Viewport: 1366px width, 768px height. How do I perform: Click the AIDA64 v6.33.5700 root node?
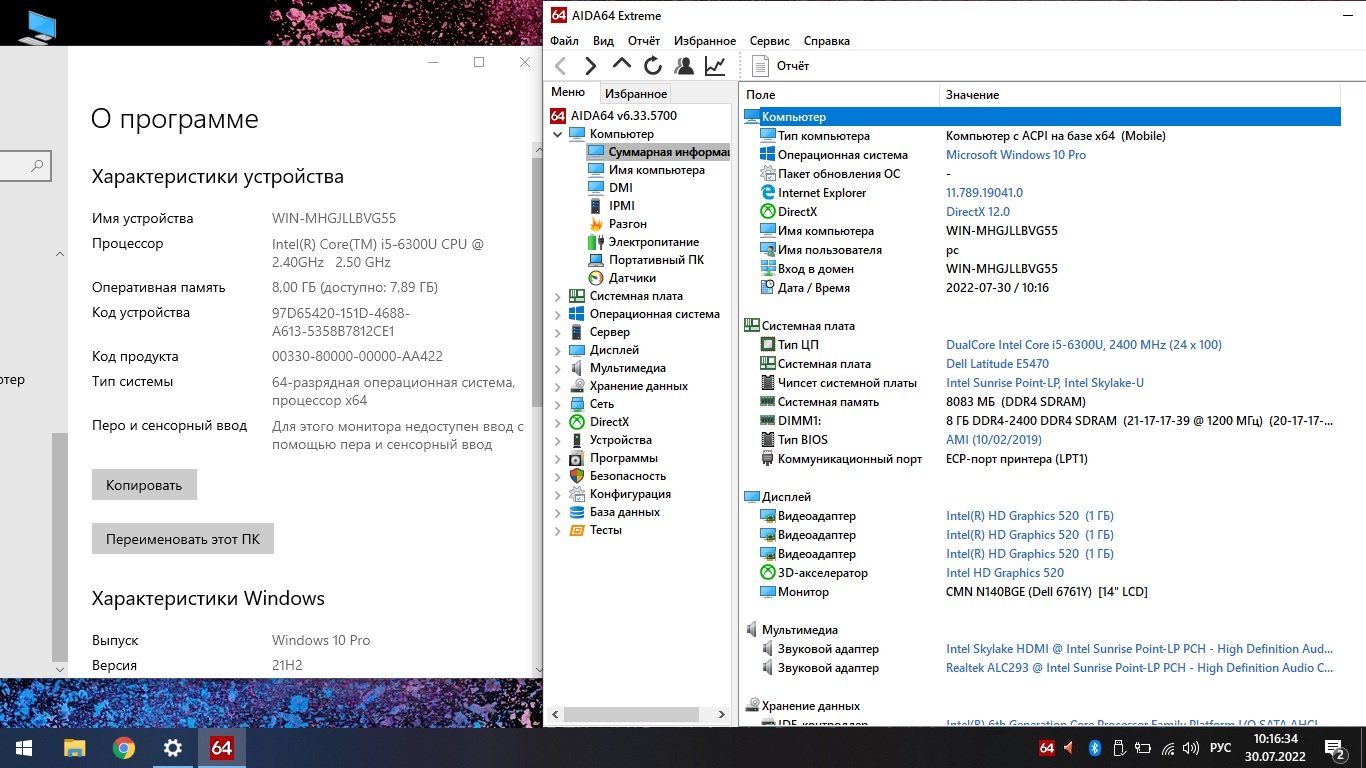[x=614, y=116]
